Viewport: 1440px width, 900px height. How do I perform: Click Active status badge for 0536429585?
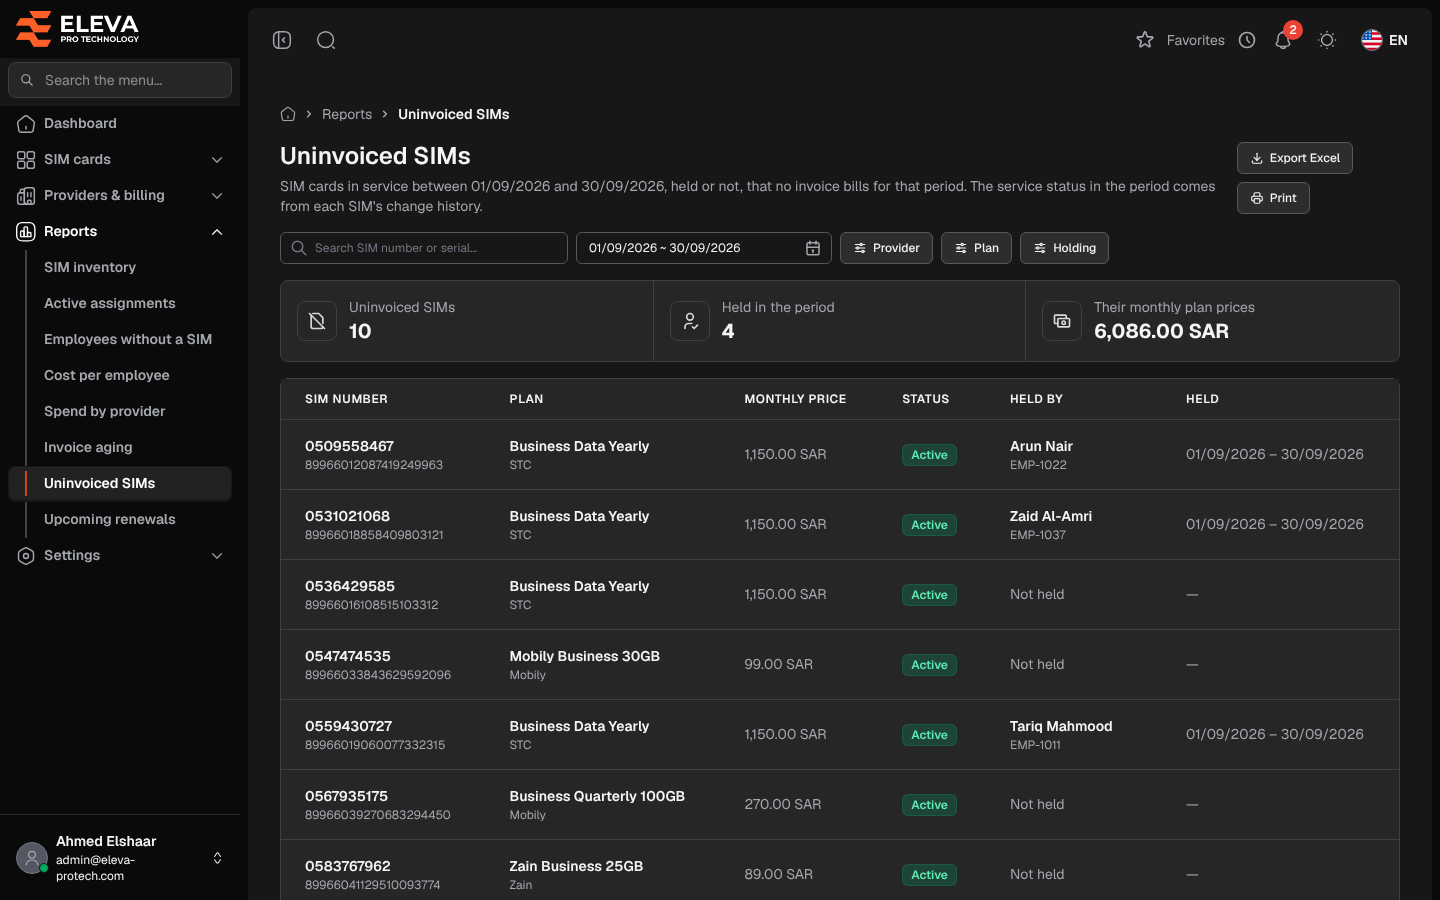(929, 595)
